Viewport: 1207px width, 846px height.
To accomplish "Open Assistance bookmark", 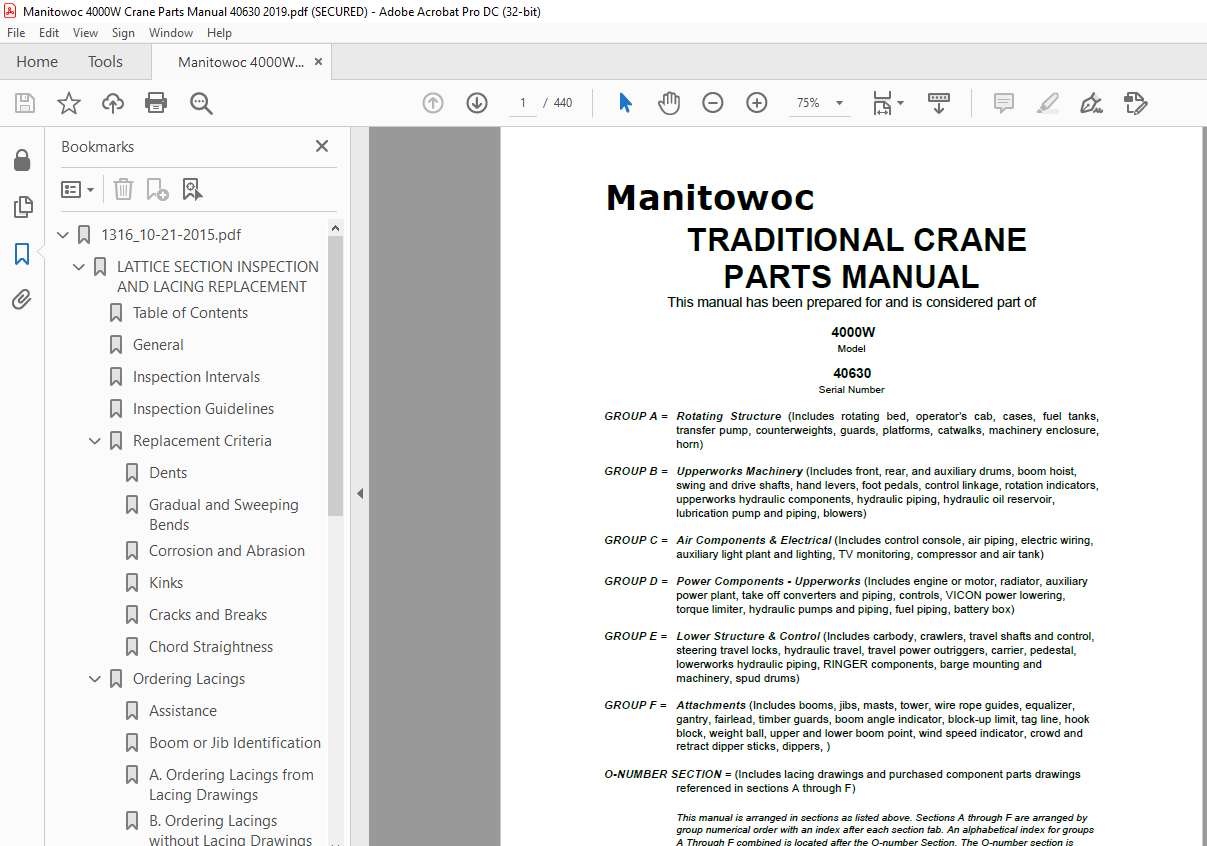I will tap(183, 711).
